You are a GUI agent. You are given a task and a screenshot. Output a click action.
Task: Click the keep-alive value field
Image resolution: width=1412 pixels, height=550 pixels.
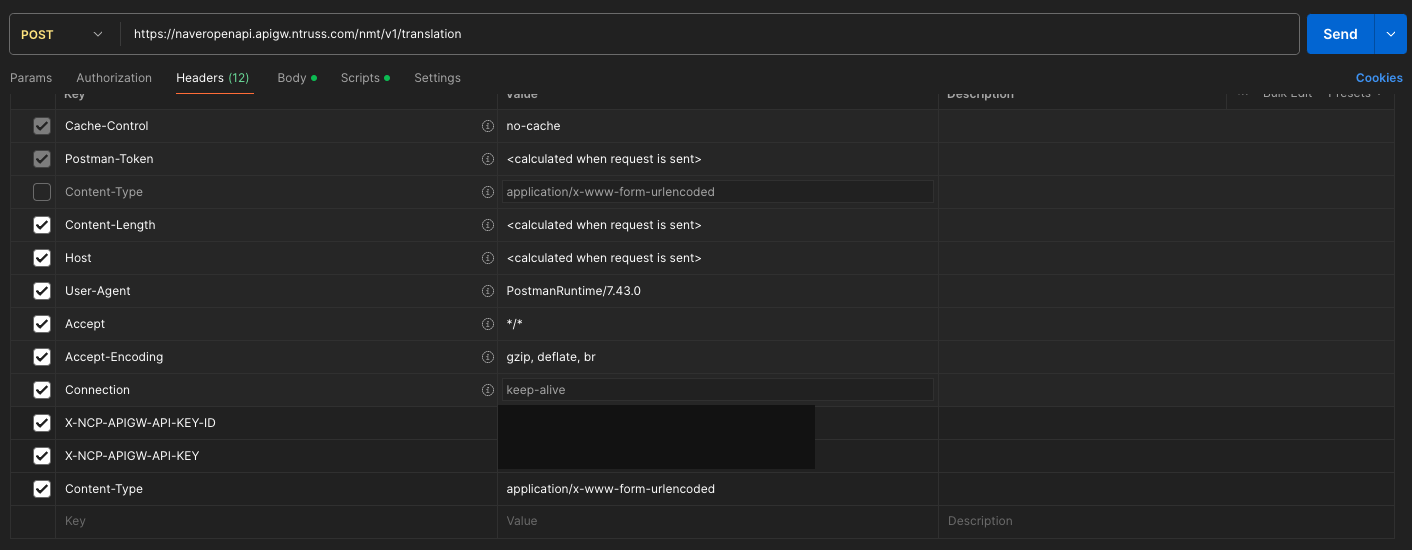pos(718,390)
